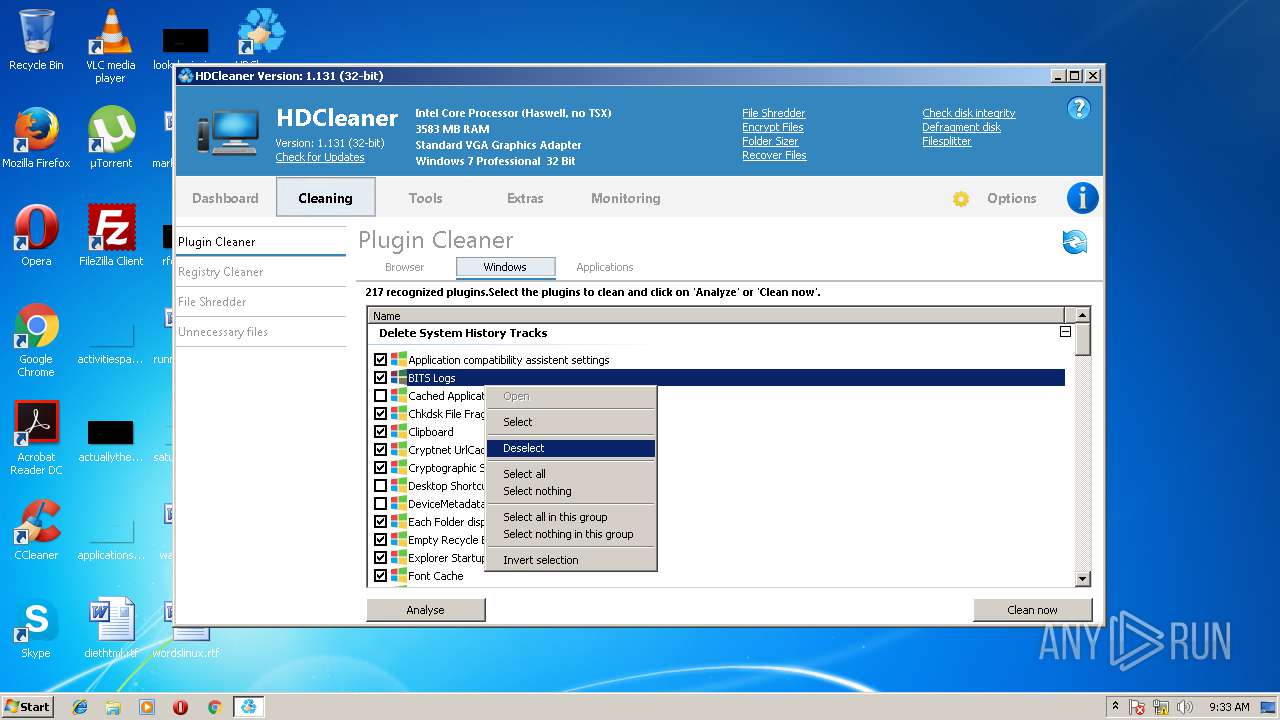Open Encrypt Files link
1280x720 pixels.
click(x=772, y=127)
